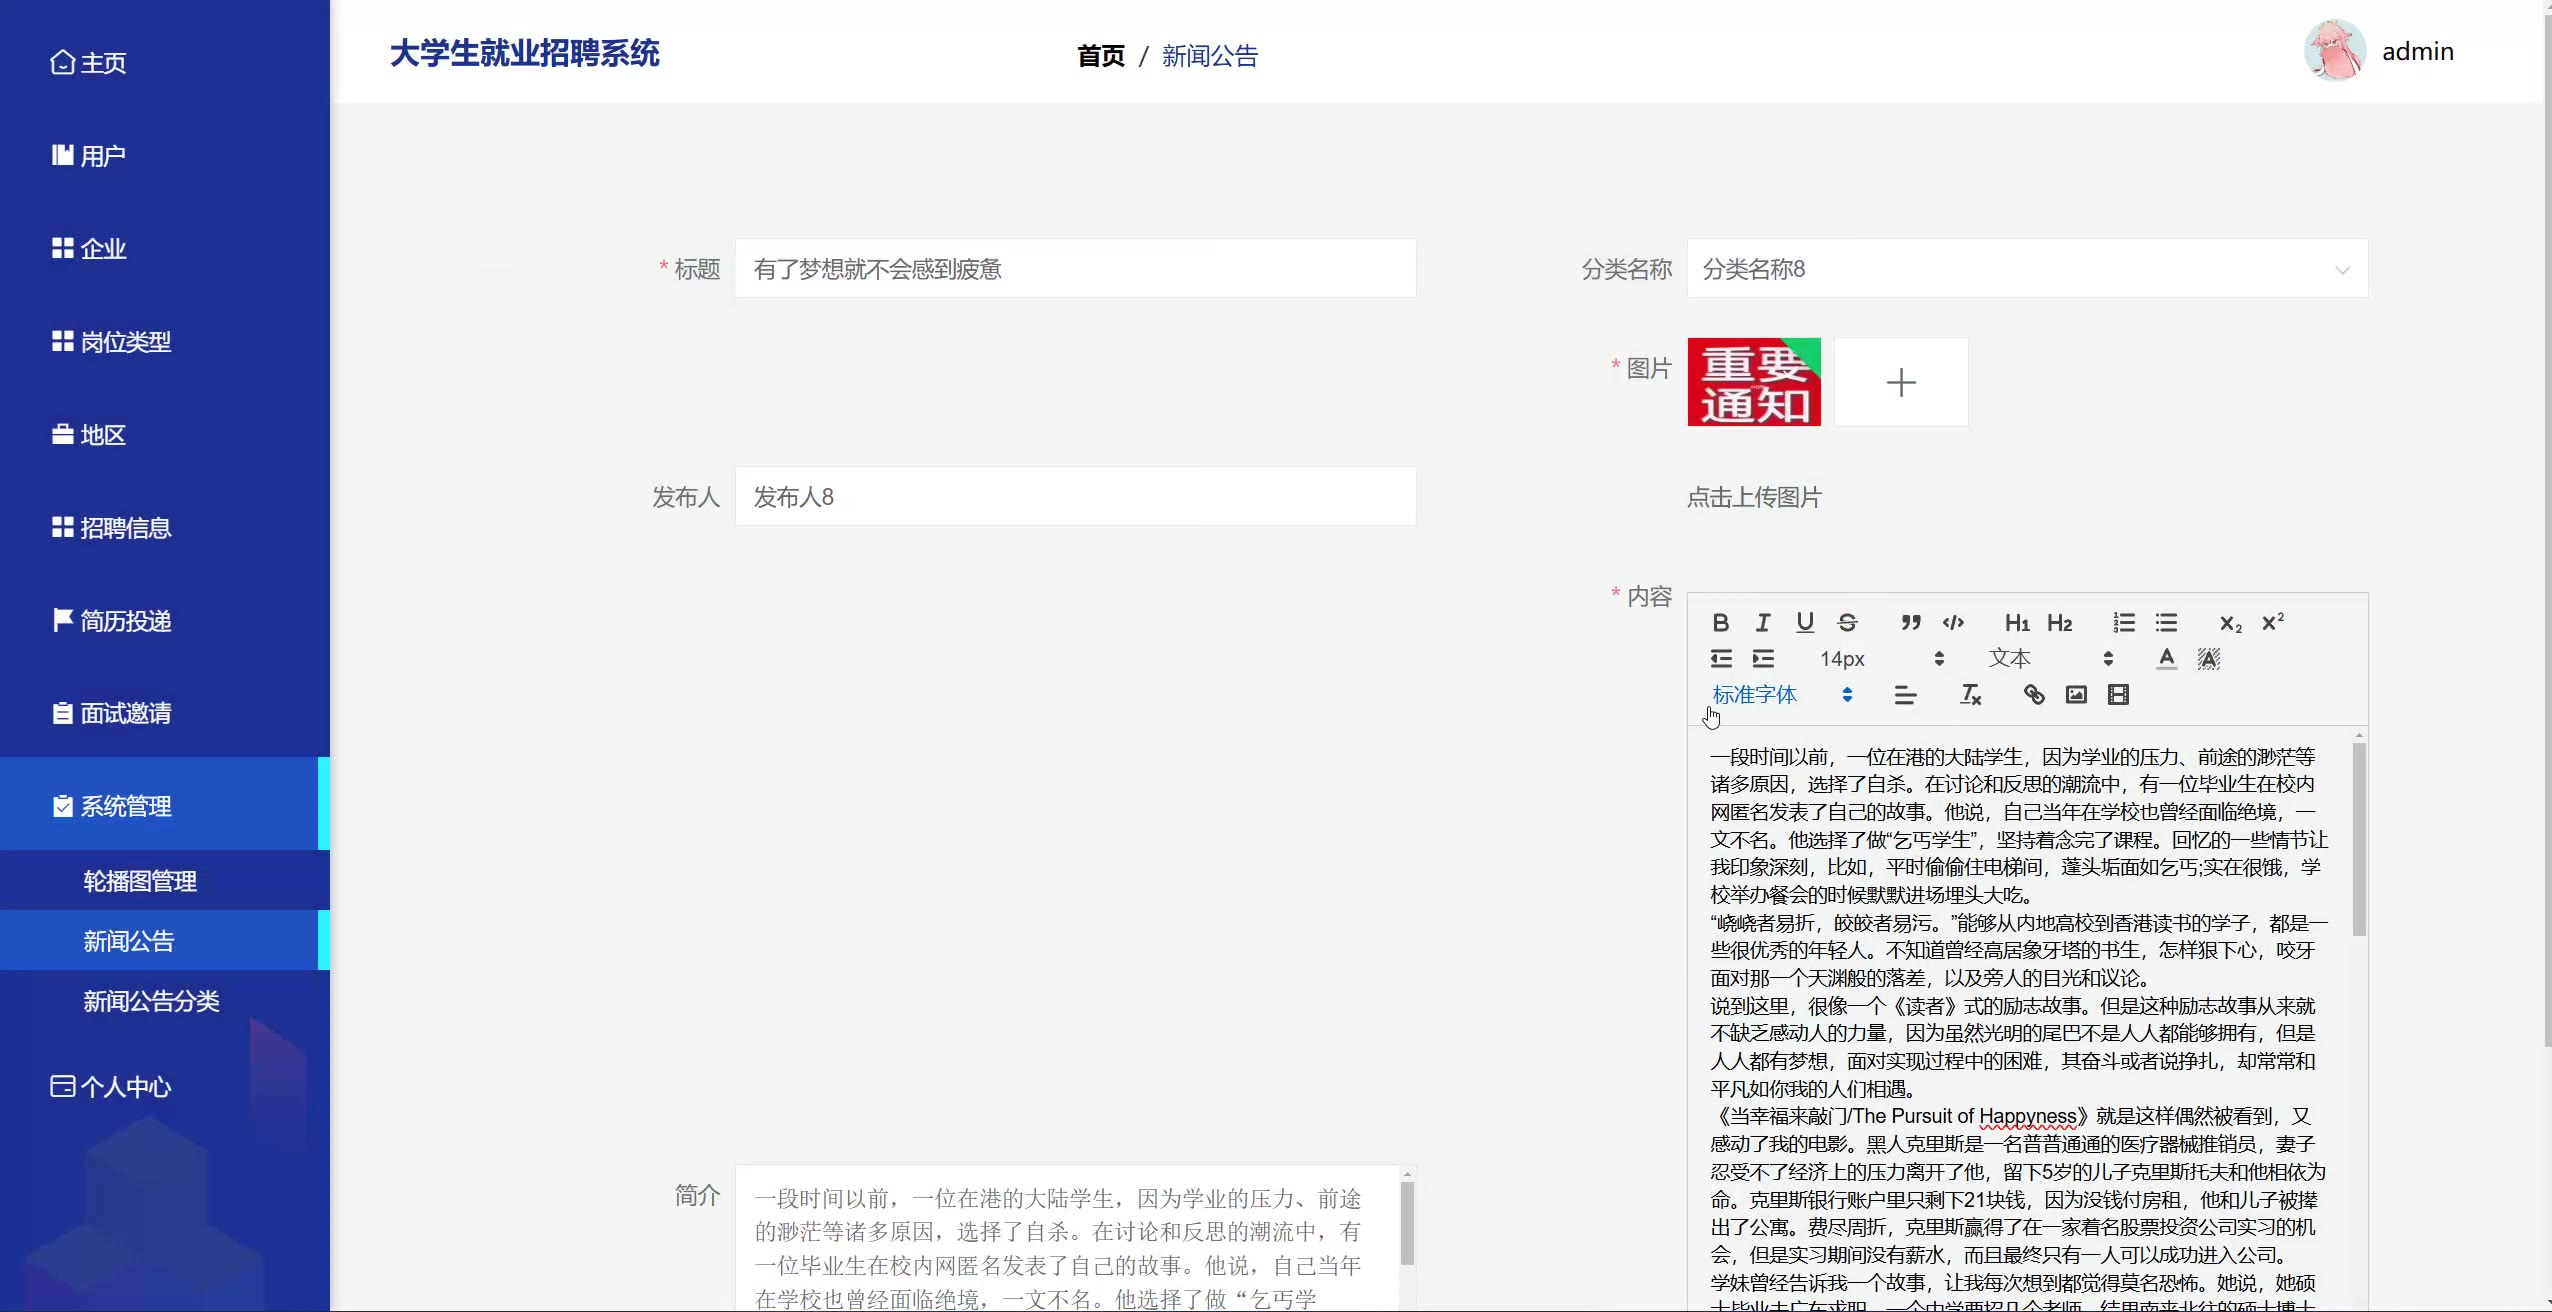Apply italic formatting in the content editor
The height and width of the screenshot is (1312, 2552).
tap(1763, 623)
